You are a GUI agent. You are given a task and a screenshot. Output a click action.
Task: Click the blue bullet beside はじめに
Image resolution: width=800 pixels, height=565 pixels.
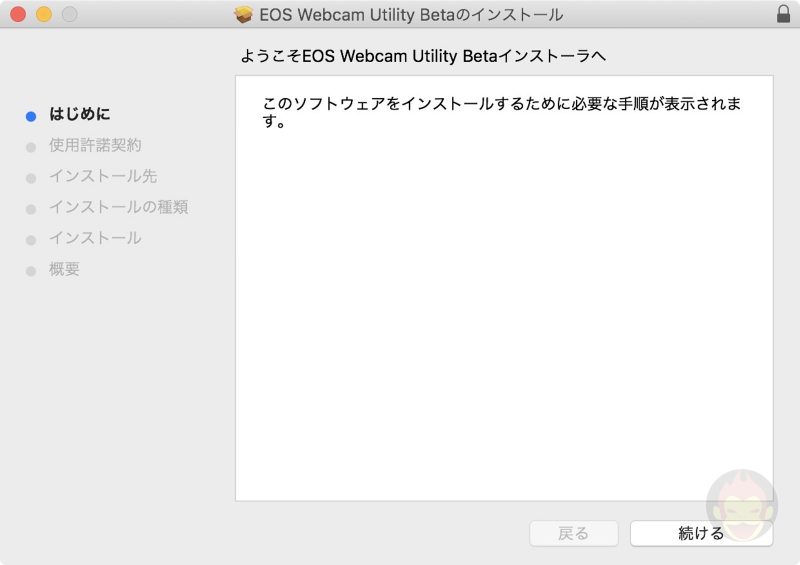(31, 116)
